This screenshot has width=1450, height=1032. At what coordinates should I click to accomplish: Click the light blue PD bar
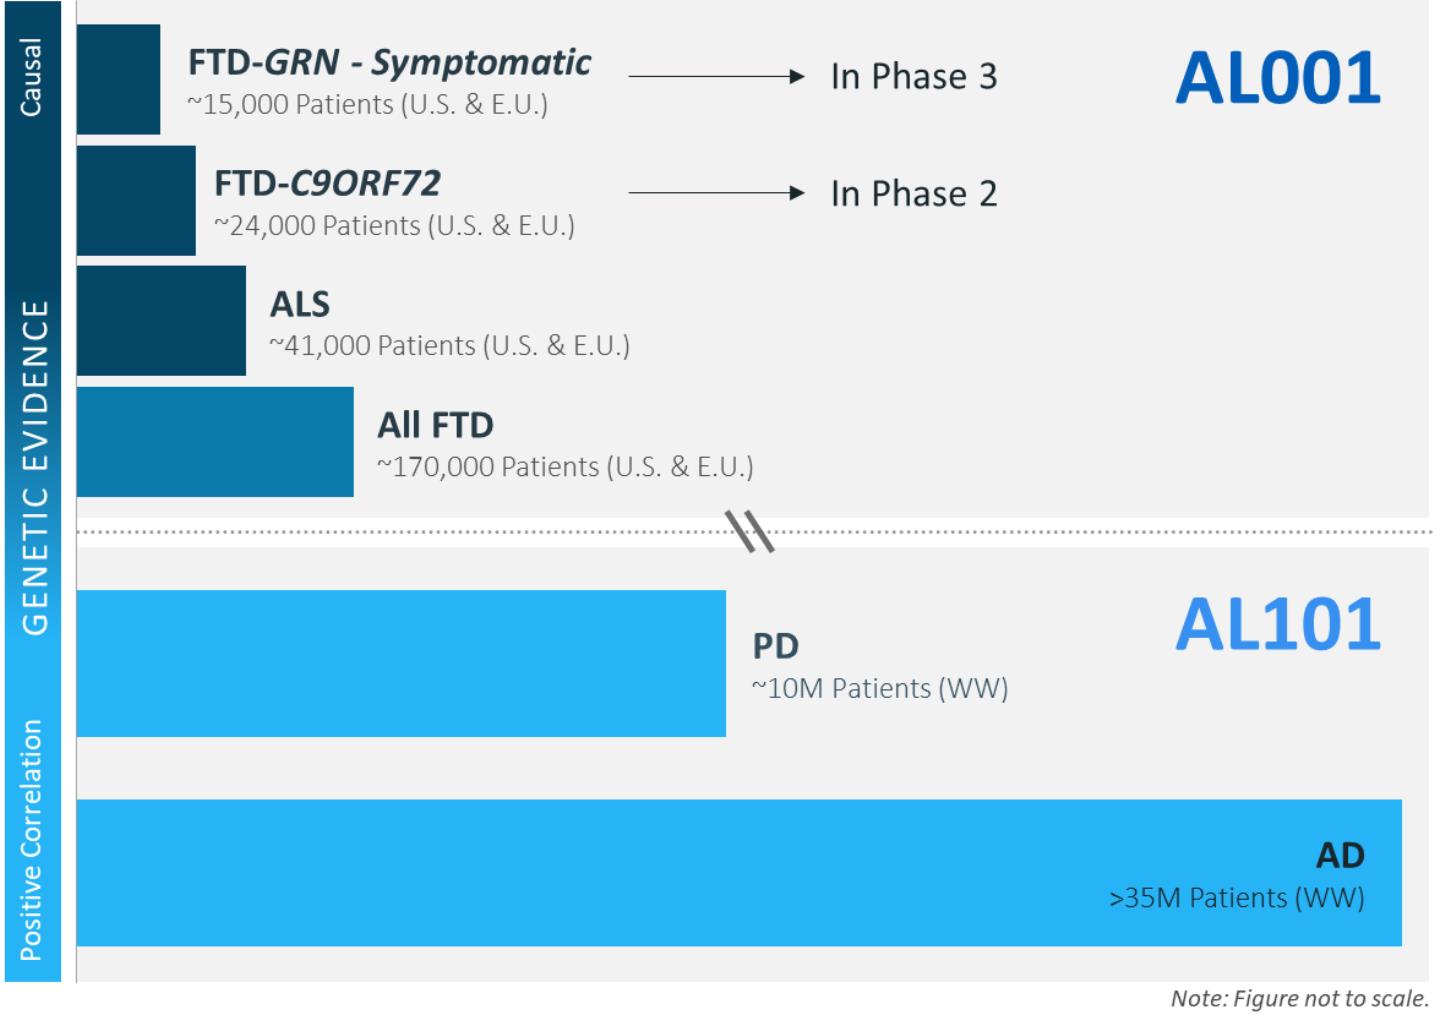click(401, 663)
